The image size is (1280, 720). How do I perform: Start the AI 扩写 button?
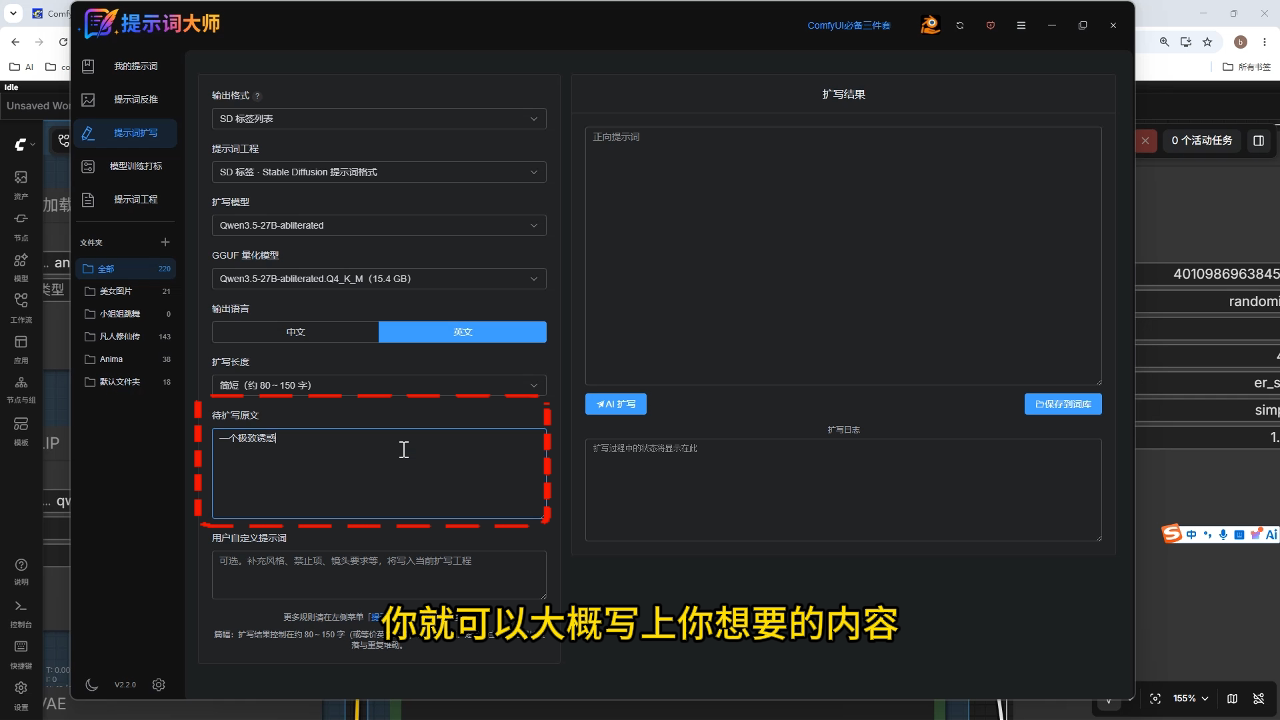(x=616, y=404)
